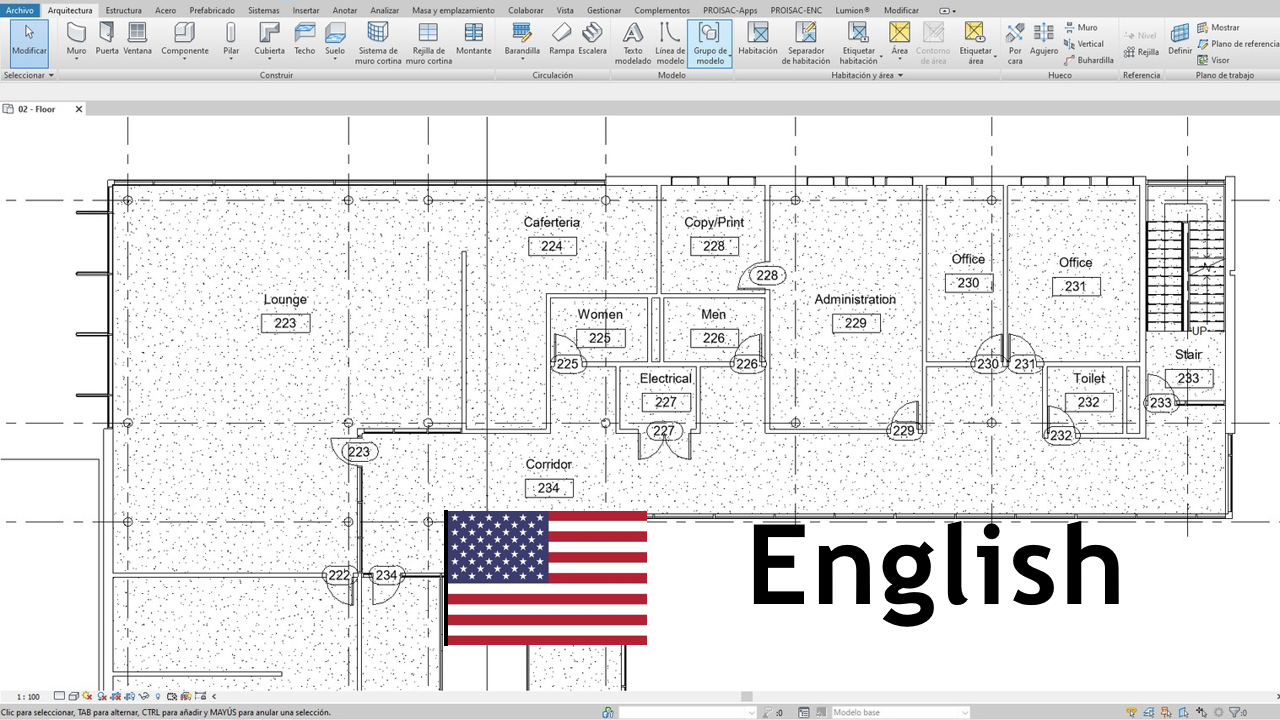
Task: Close the 02 - Floor view tab
Action: [x=79, y=109]
